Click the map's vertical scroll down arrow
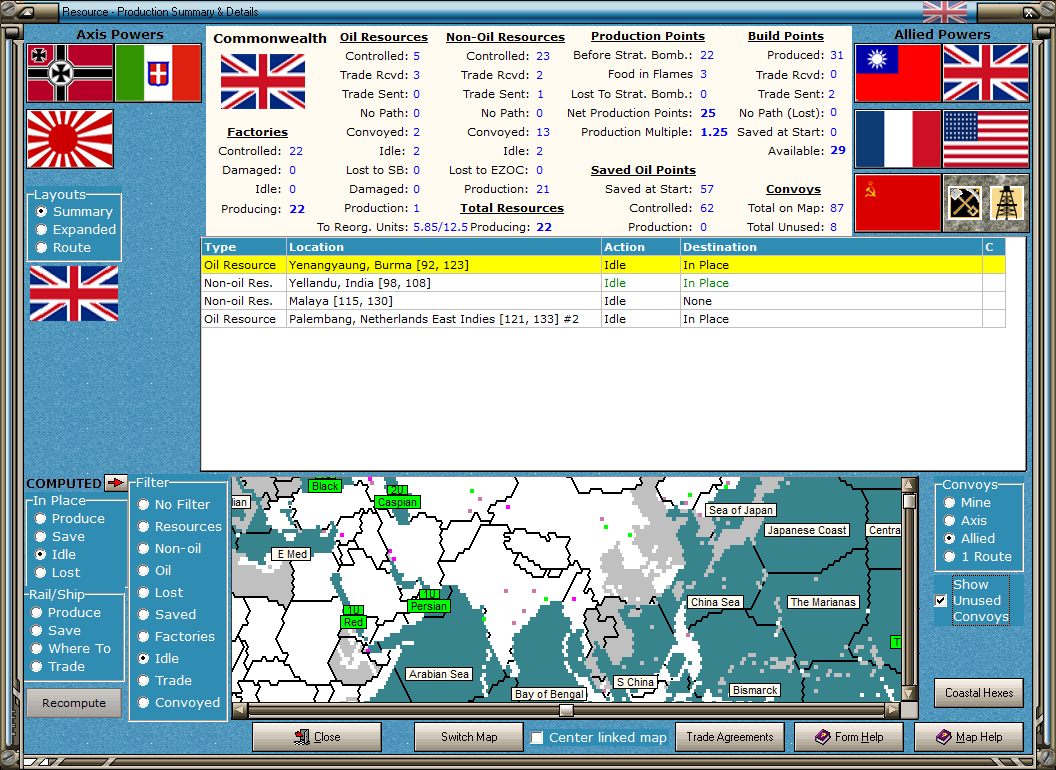Screen dimensions: 1056x770 point(909,693)
